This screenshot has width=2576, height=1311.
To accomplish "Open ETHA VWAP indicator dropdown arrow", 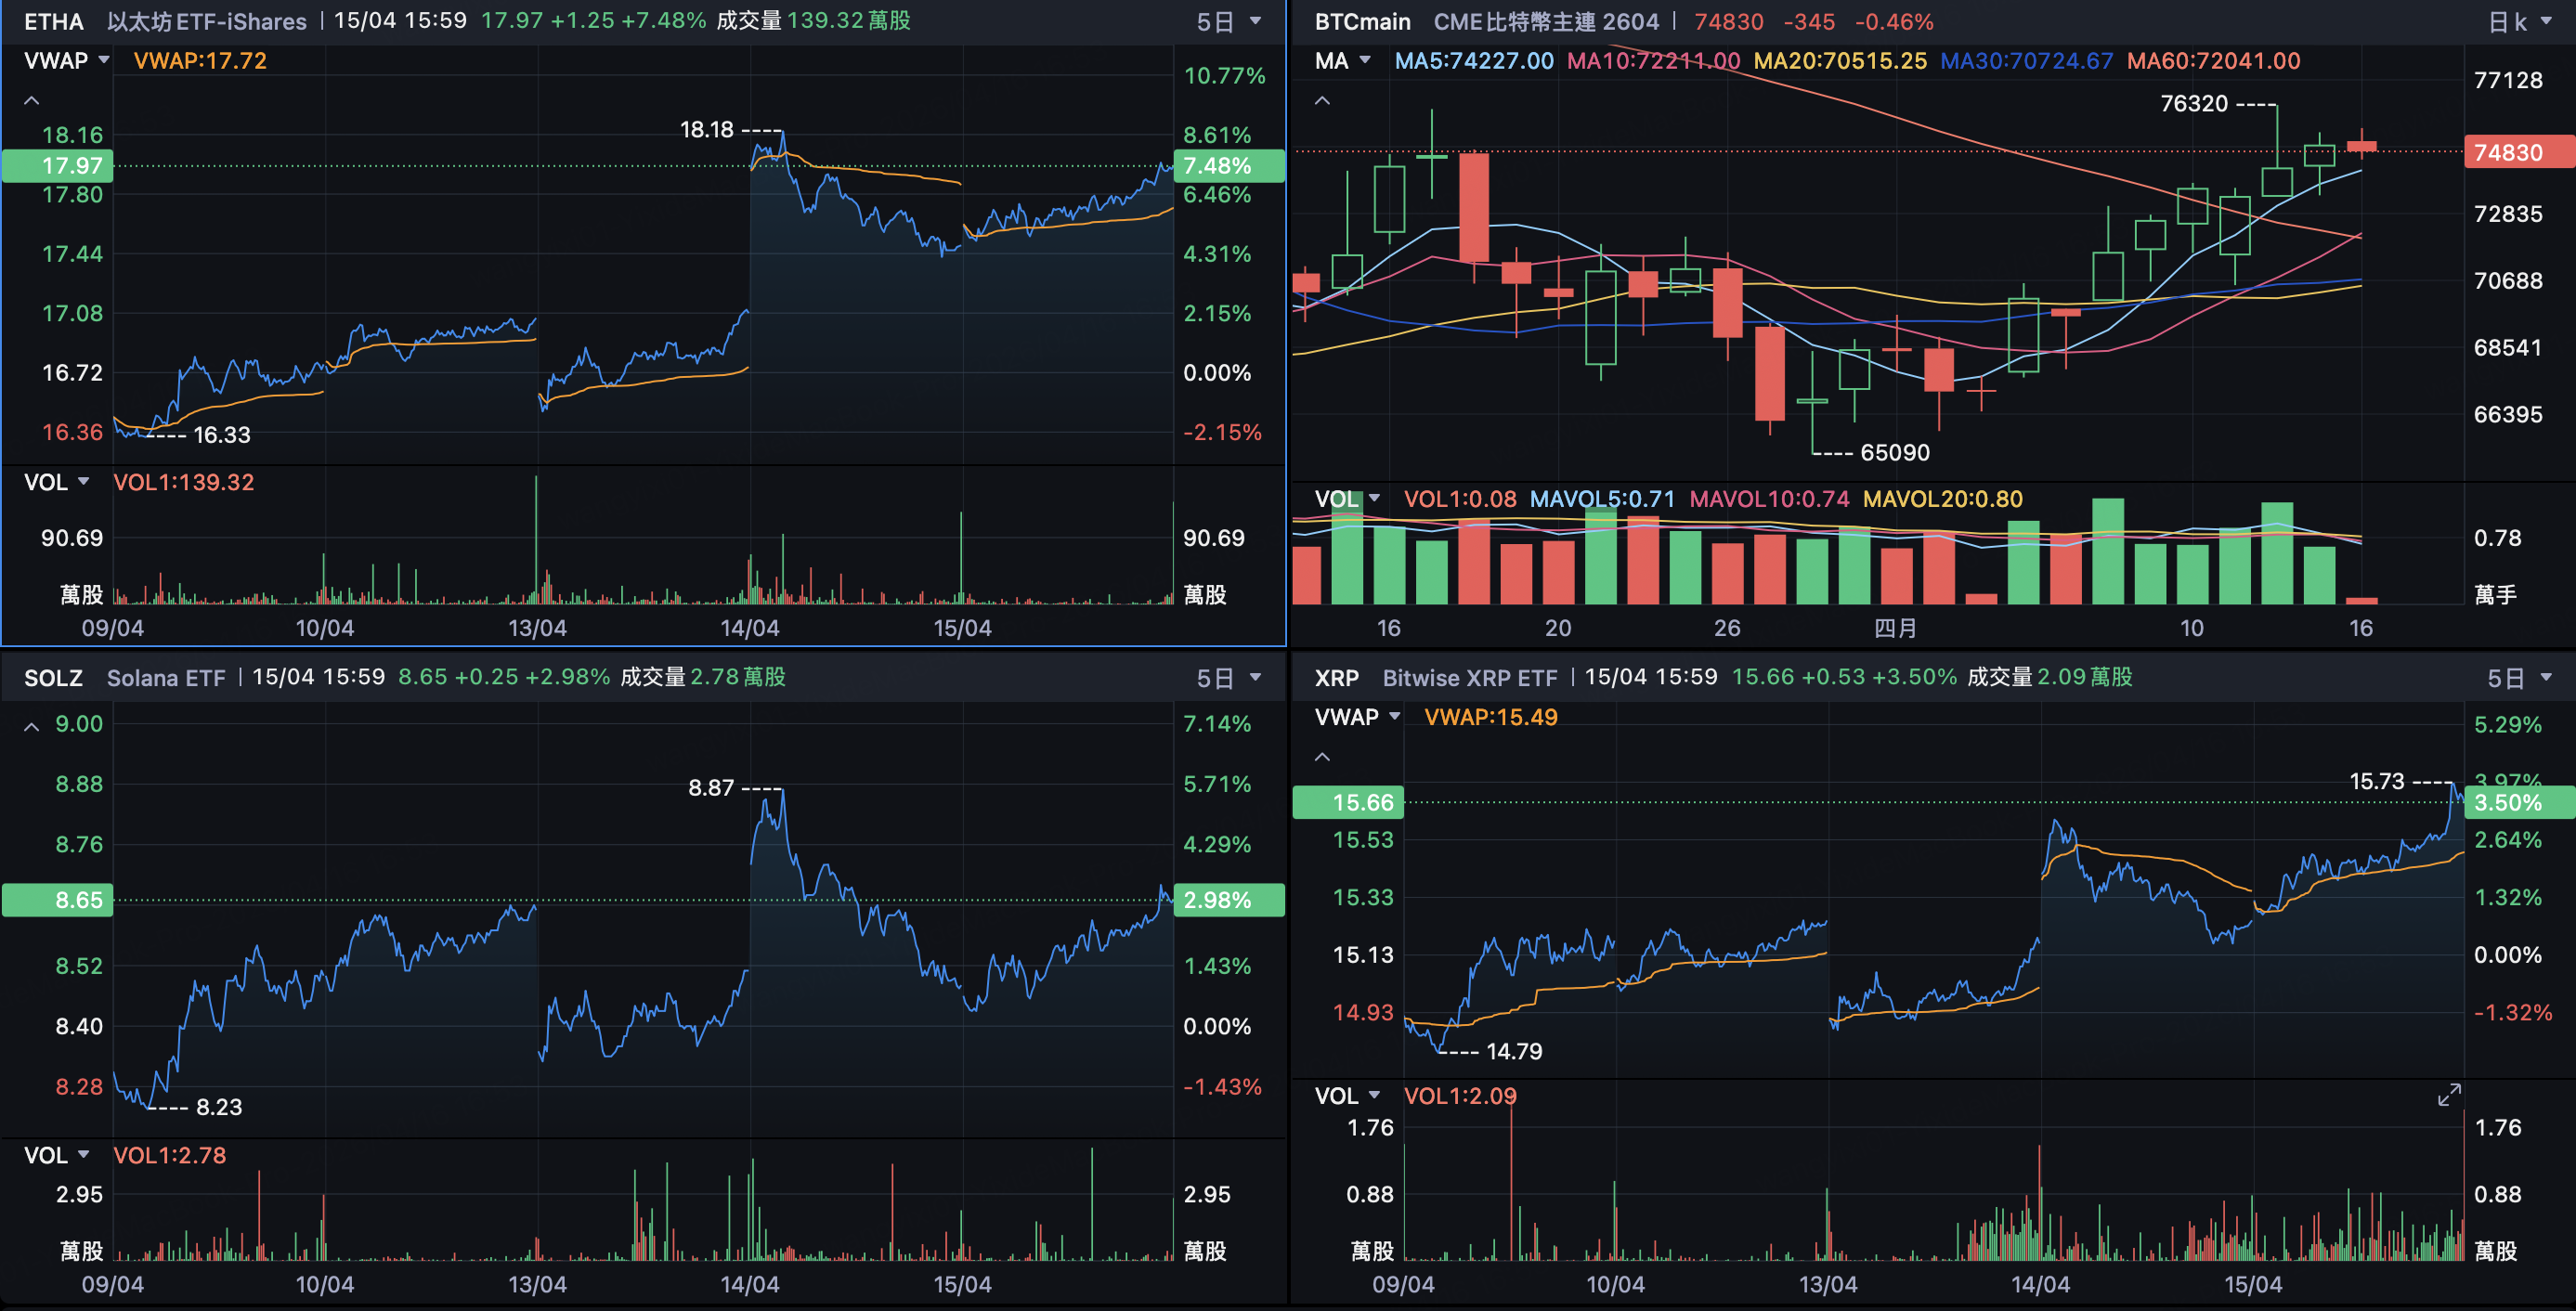I will pyautogui.click(x=104, y=61).
